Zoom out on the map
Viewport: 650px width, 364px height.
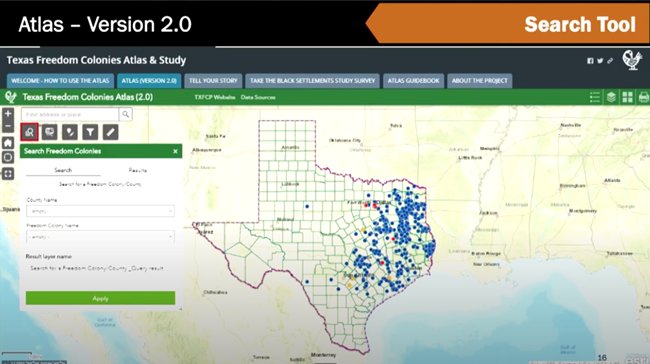point(8,126)
